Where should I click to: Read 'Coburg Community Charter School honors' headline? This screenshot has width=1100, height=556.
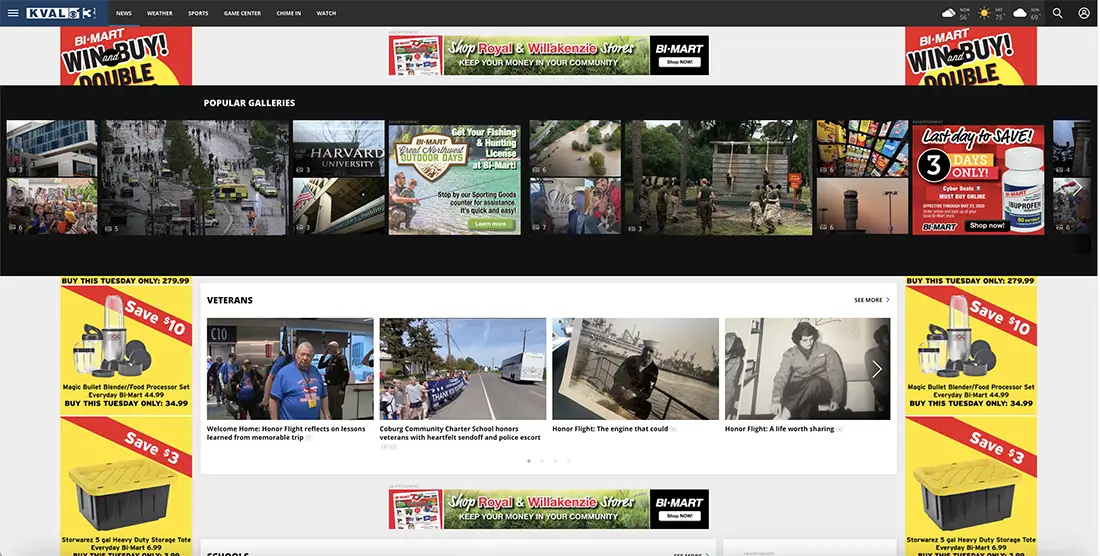(460, 433)
